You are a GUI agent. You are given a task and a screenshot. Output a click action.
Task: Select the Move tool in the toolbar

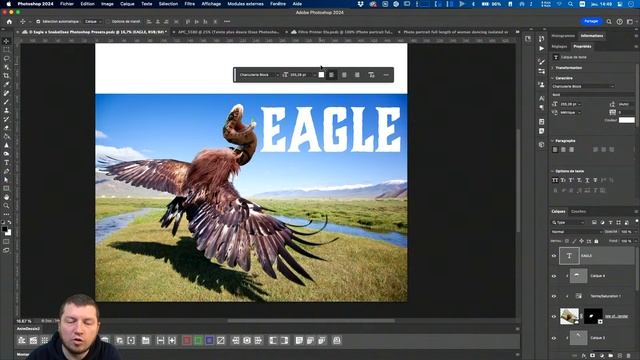pos(6,41)
